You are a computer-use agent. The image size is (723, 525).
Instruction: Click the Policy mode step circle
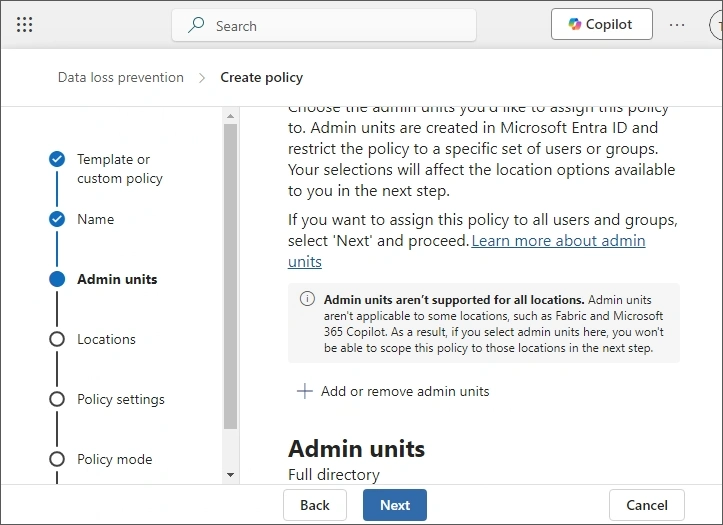click(x=57, y=459)
